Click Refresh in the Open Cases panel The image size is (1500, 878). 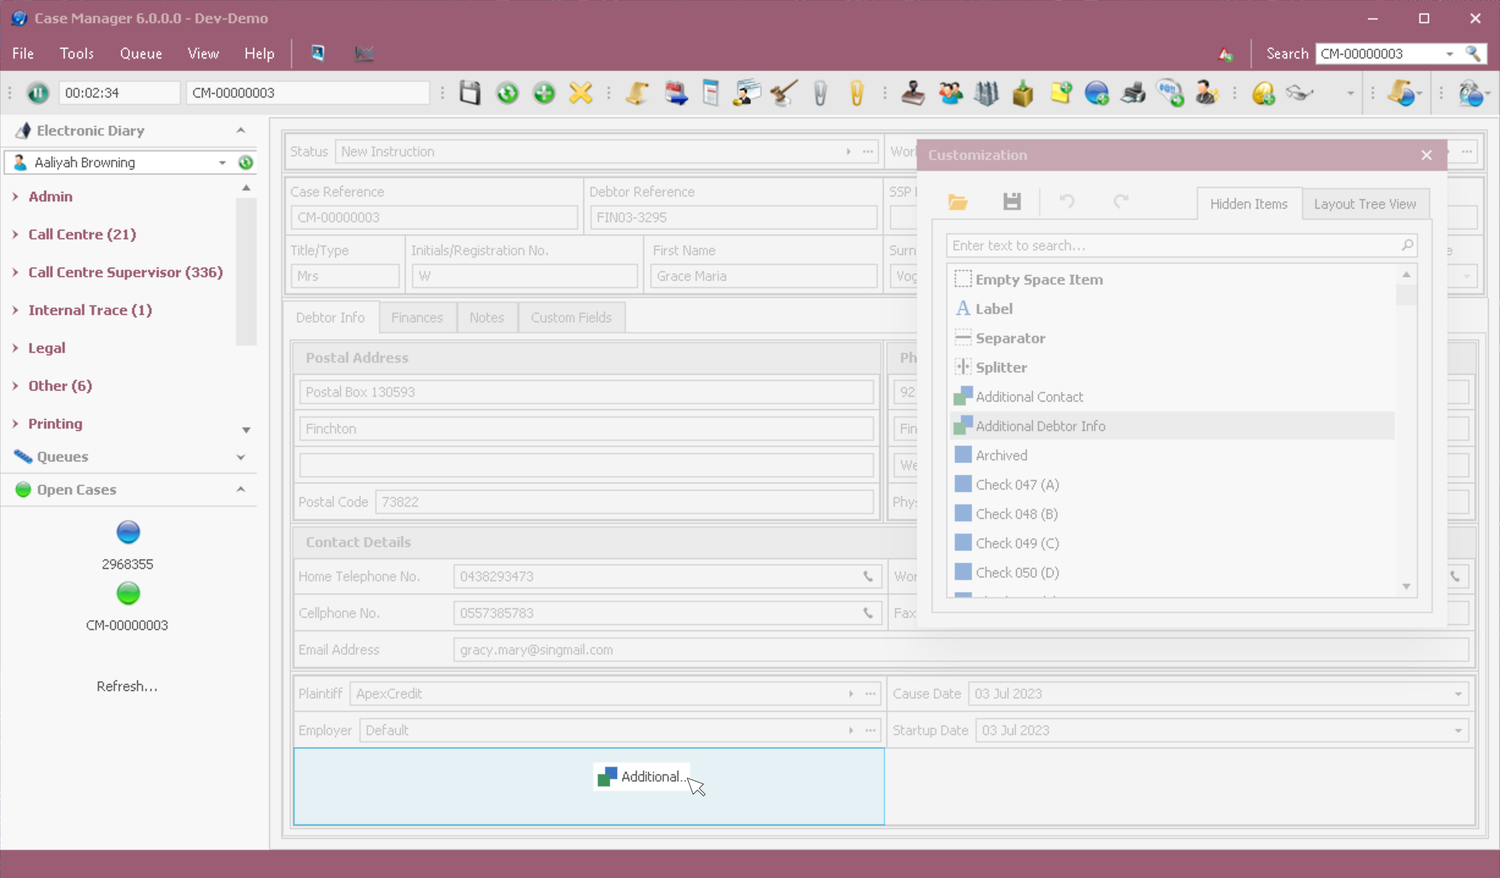tap(127, 686)
